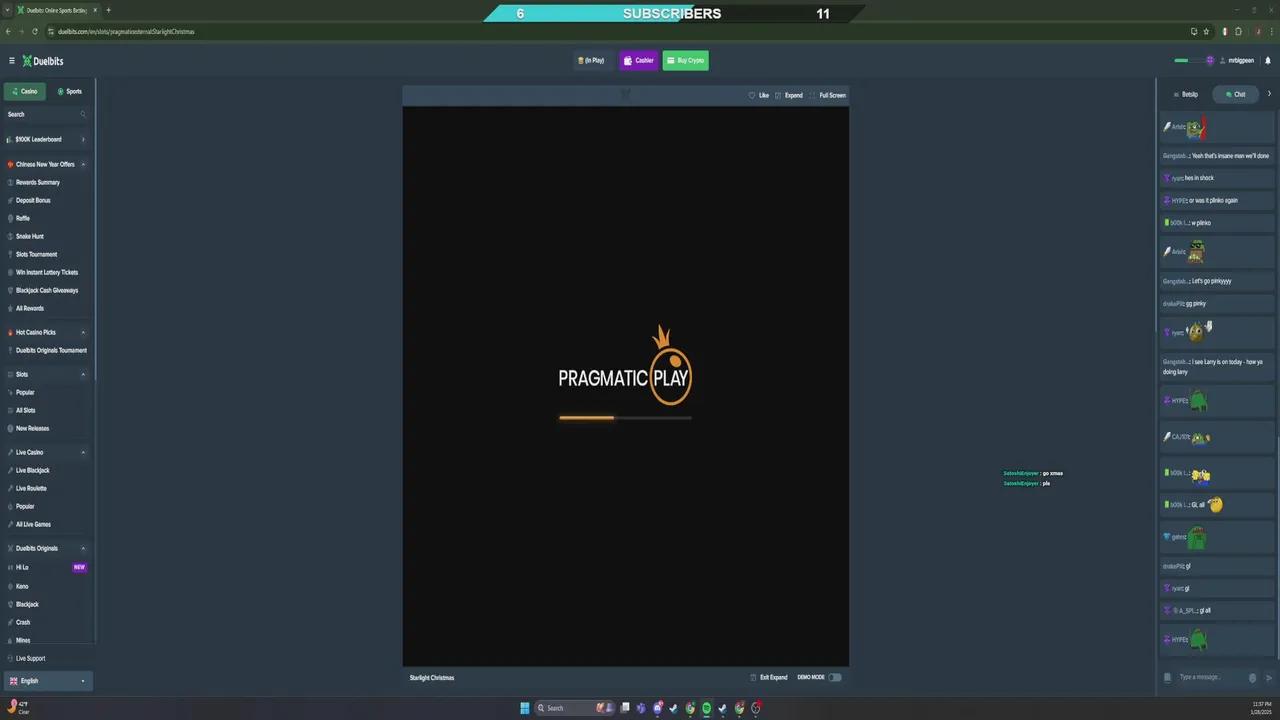Open the Betslip tab
This screenshot has height=720, width=1280.
coord(1186,94)
